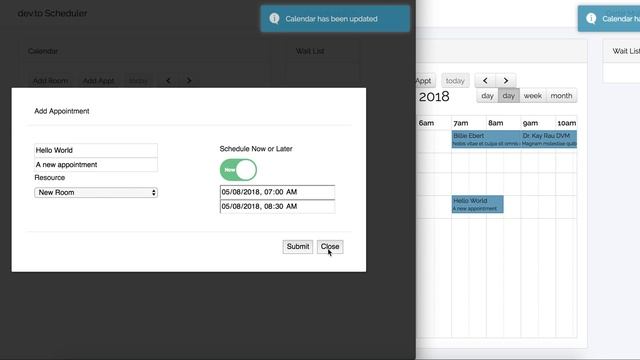Image resolution: width=640 pixels, height=360 pixels.
Task: Toggle the Schedule Now or Later switch
Action: tap(238, 170)
